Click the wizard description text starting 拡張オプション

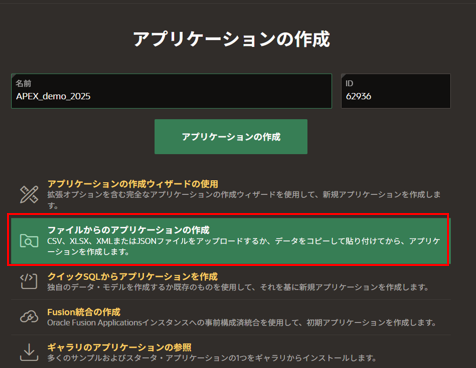click(x=244, y=200)
